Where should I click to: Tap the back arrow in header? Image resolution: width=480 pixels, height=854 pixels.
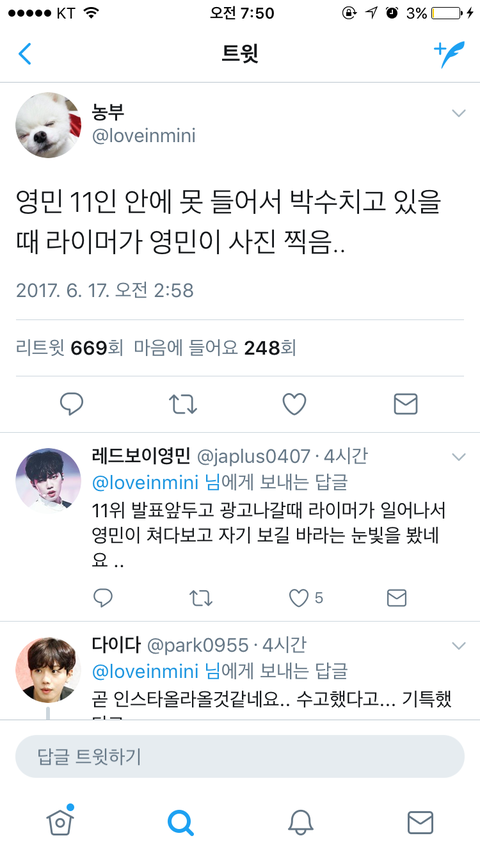click(x=25, y=54)
